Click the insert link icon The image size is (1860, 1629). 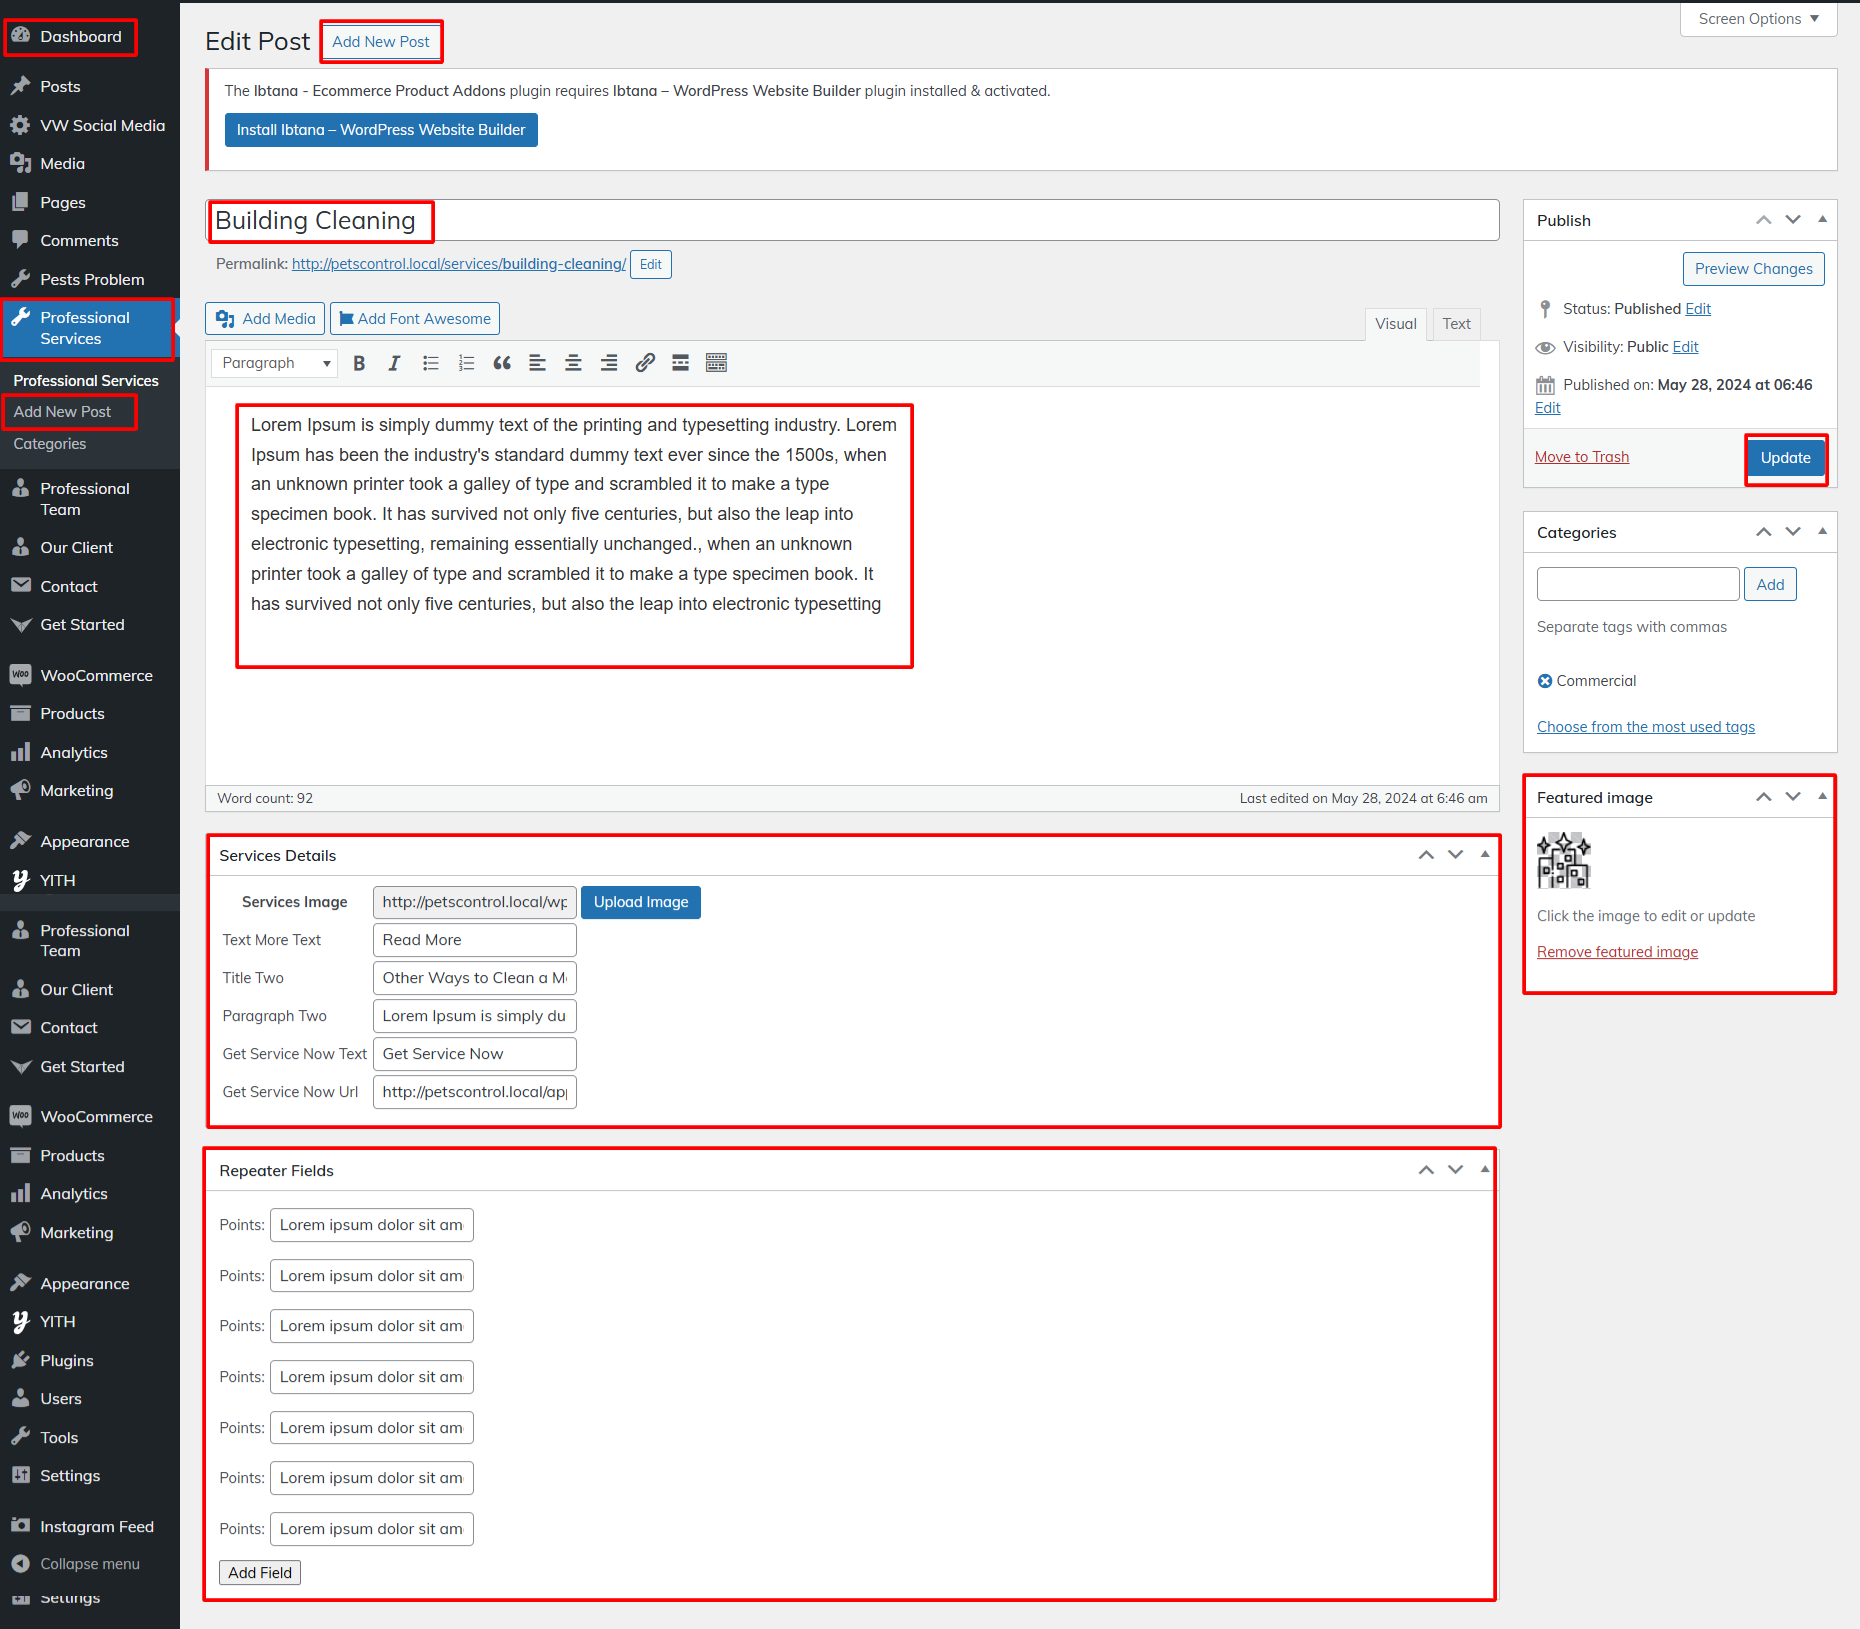[645, 363]
